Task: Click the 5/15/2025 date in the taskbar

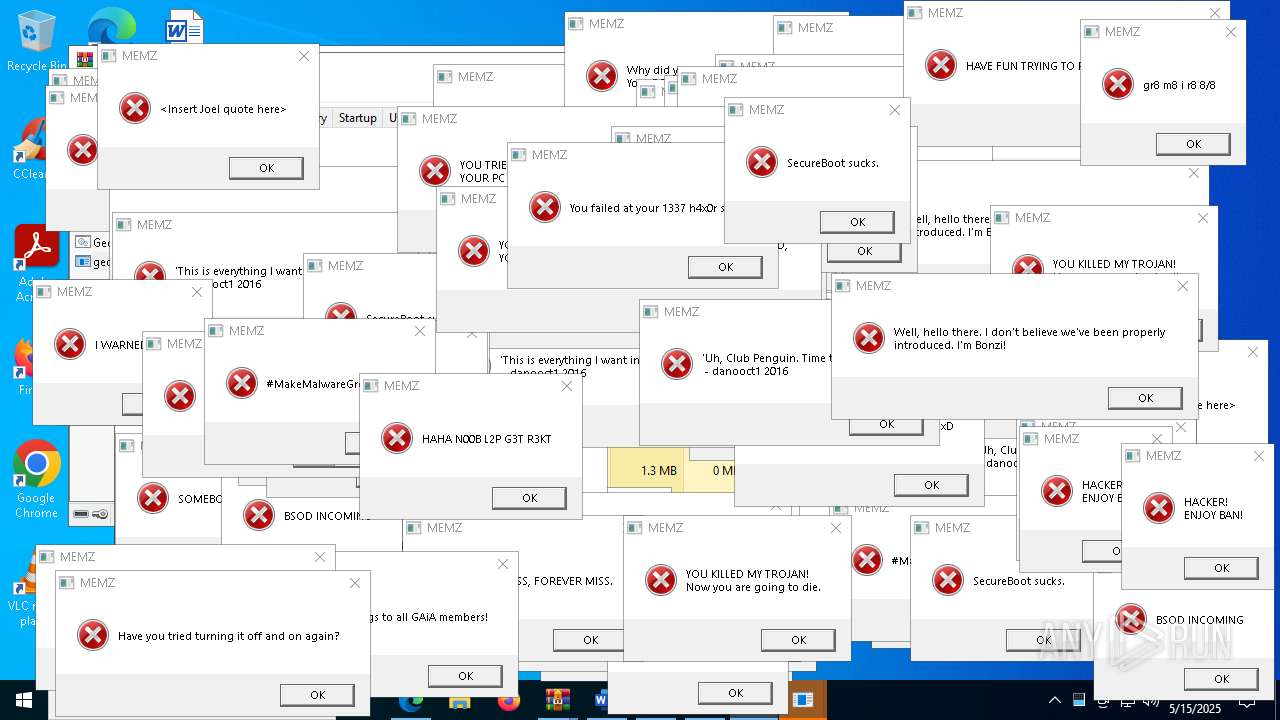Action: click(1195, 708)
